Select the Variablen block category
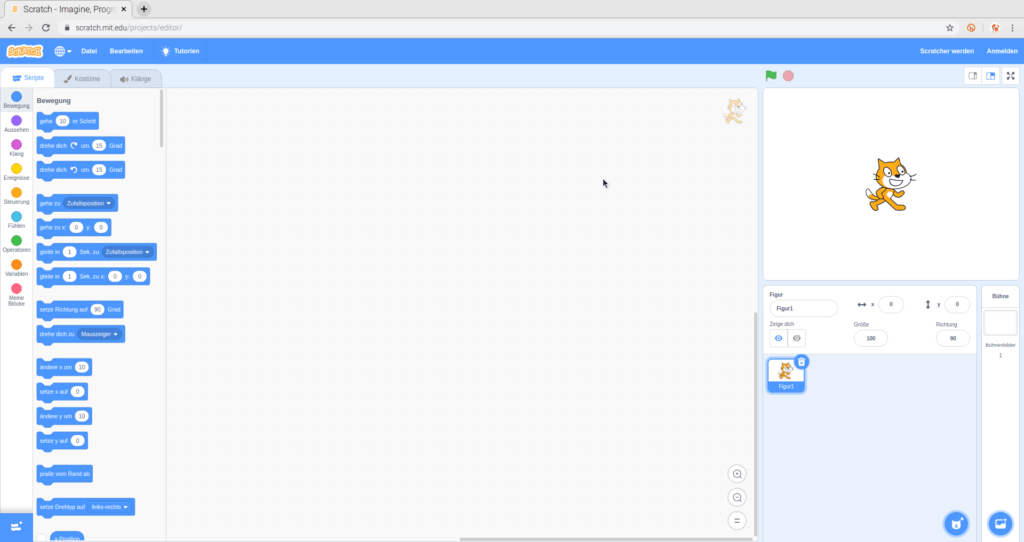 pyautogui.click(x=16, y=268)
